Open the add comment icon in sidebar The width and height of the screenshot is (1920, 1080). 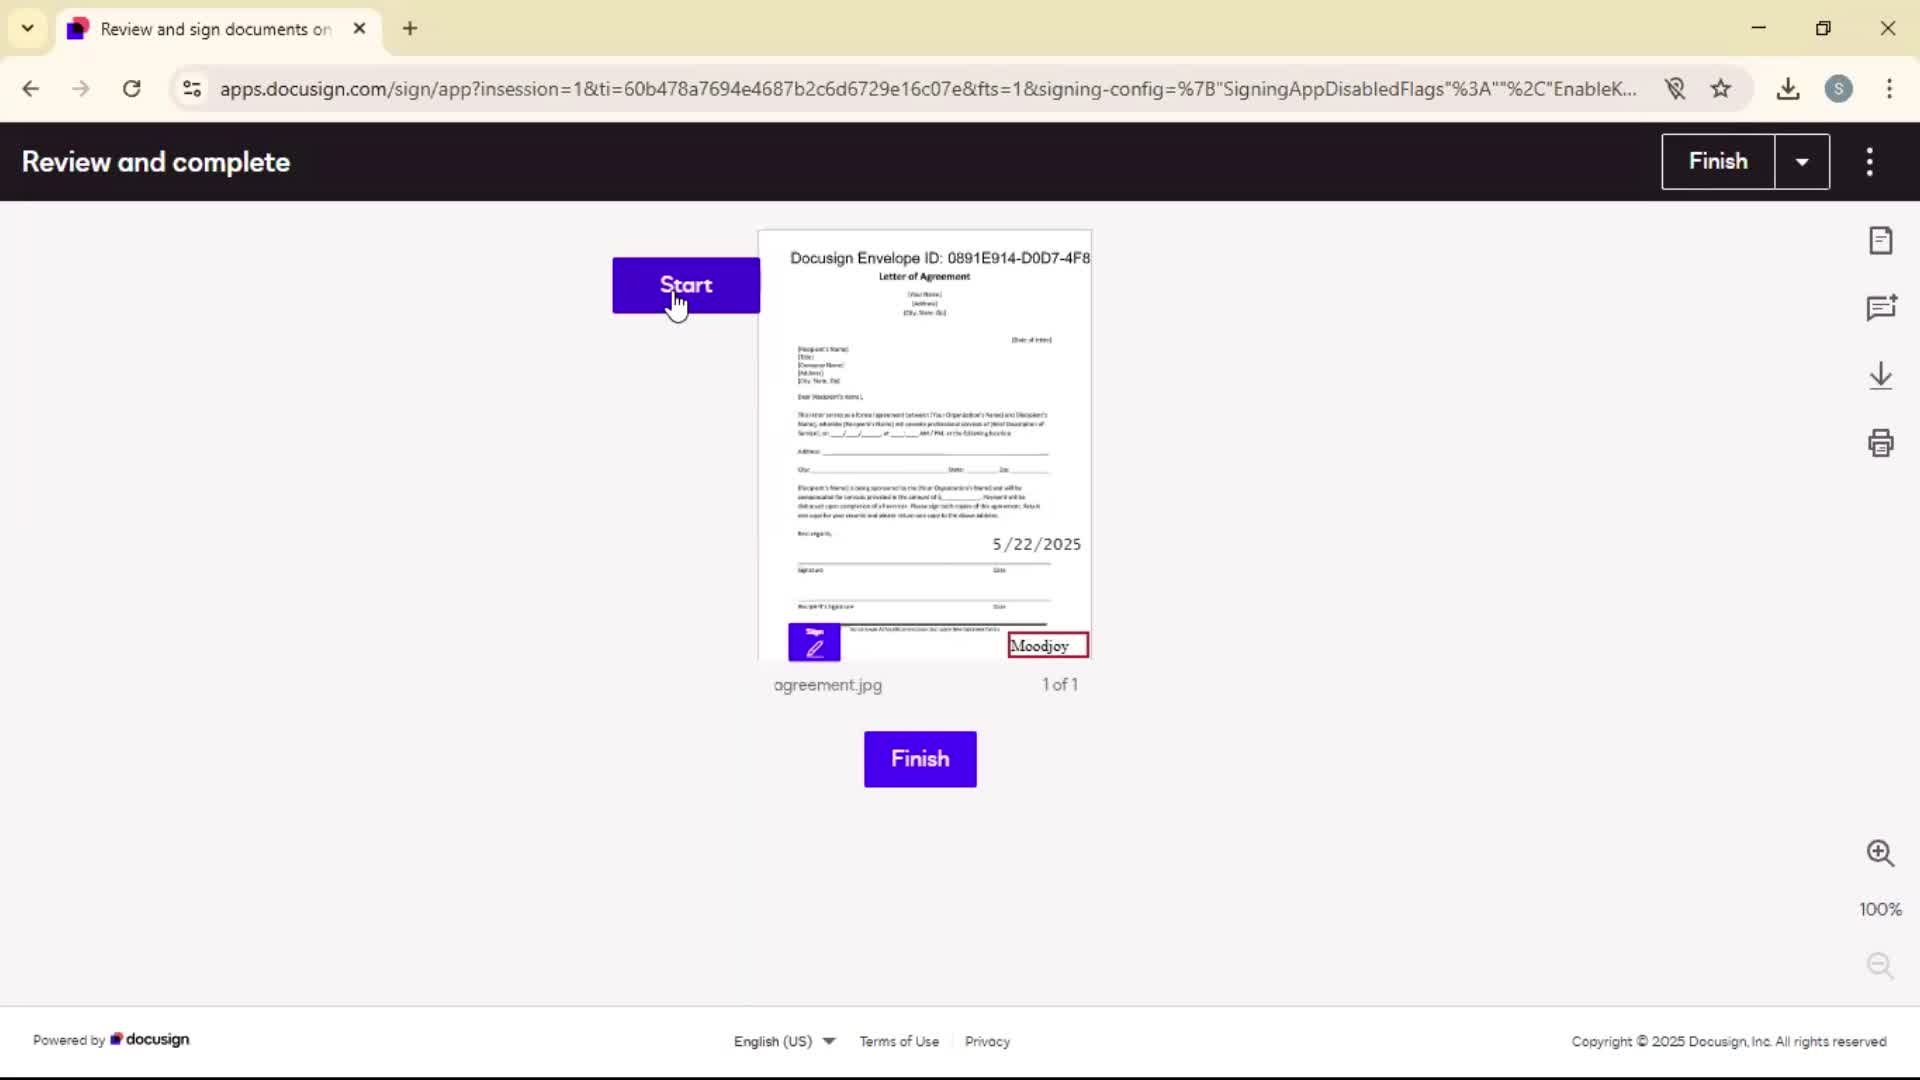point(1881,308)
